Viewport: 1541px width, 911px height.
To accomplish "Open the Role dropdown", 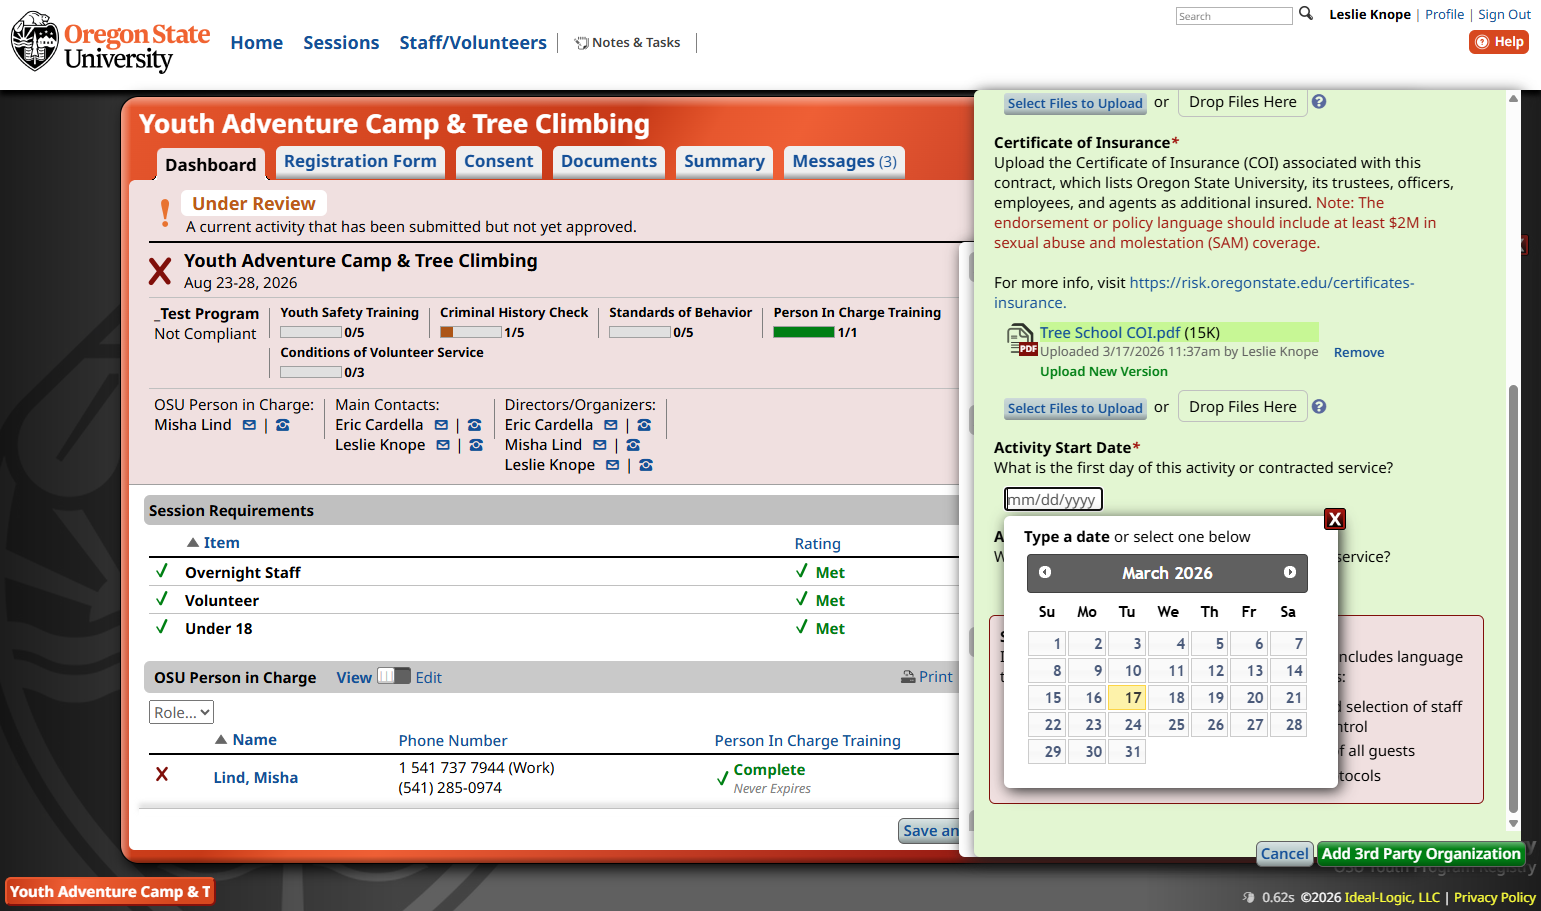I will 182,712.
